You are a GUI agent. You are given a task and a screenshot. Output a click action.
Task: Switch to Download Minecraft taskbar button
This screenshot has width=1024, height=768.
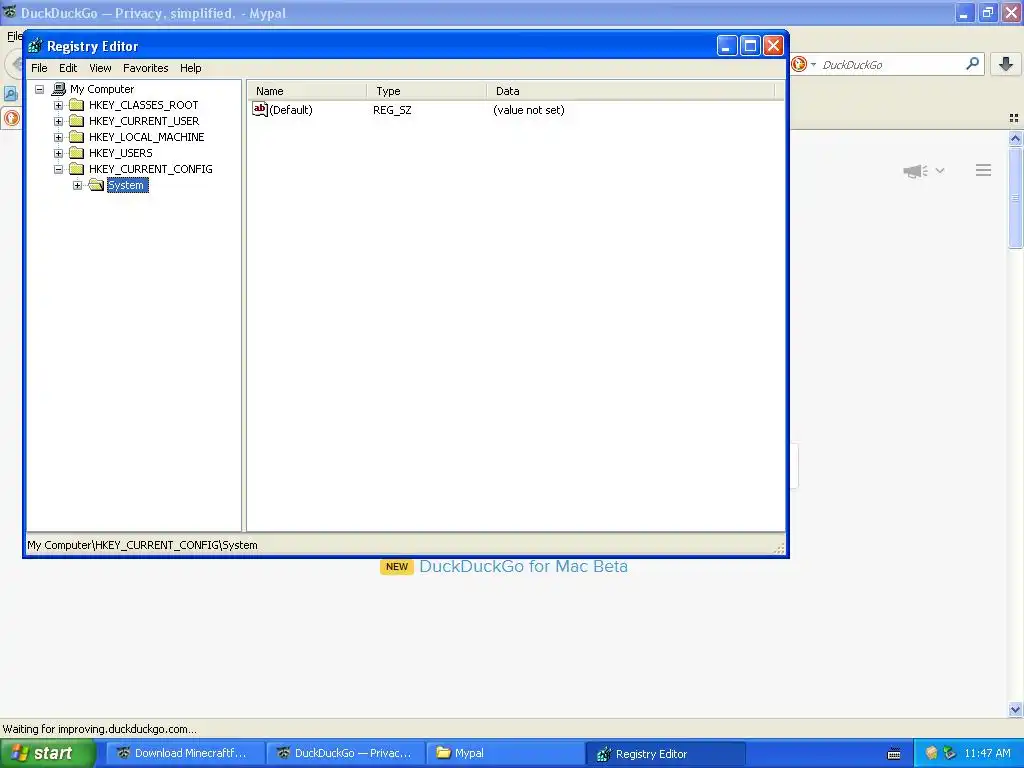(185, 753)
